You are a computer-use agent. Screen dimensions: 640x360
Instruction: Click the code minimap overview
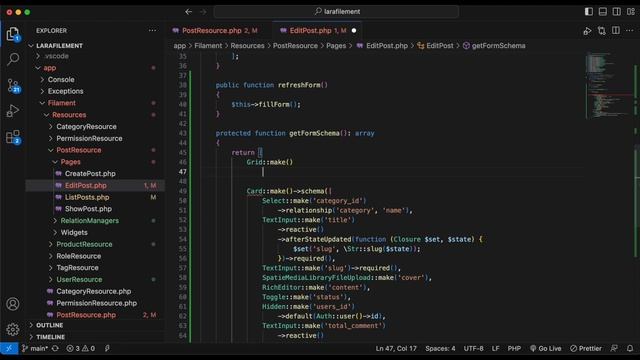[608, 86]
